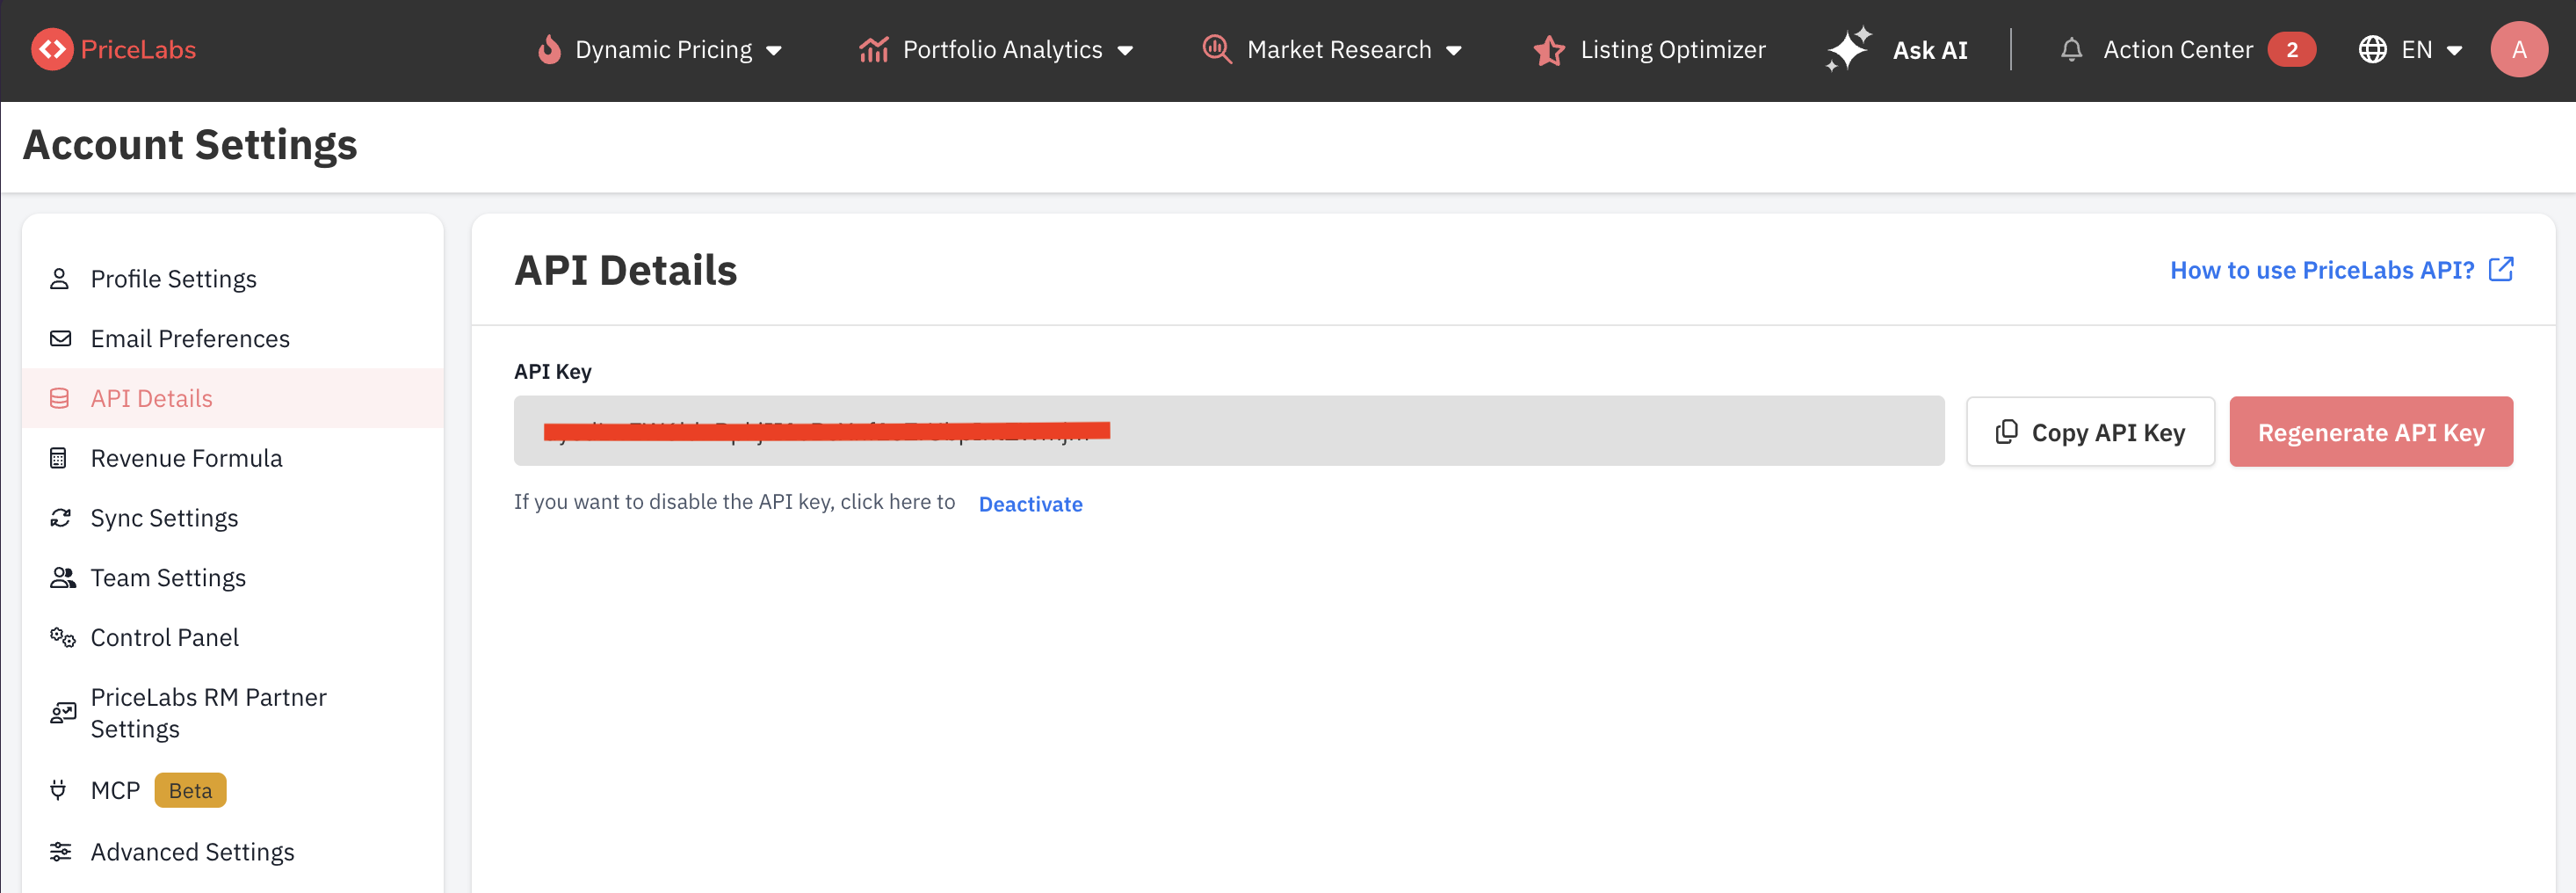Click the 'API Details' panel heading

coord(625,270)
